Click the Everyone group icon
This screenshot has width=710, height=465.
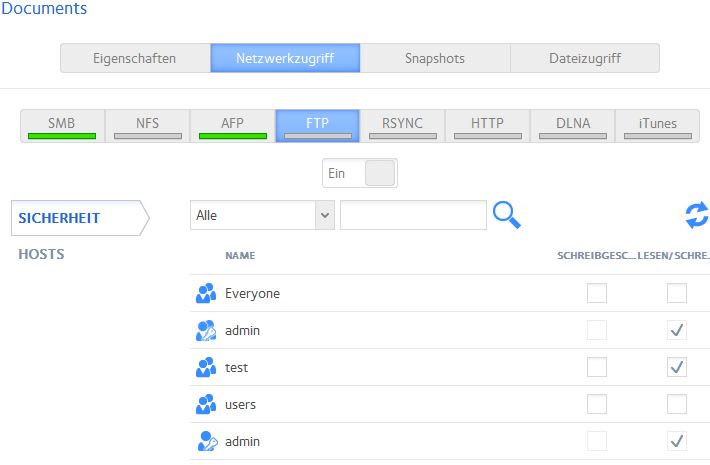(206, 294)
